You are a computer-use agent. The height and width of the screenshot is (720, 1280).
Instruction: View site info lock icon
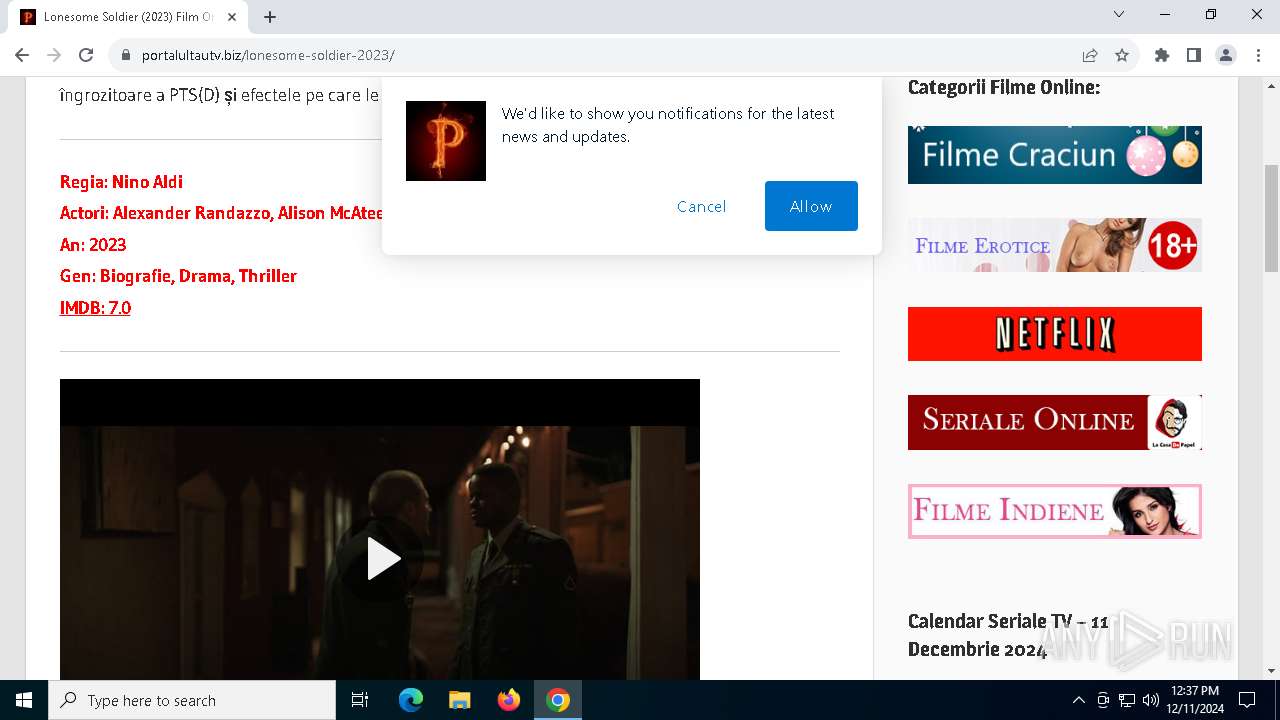[x=126, y=56]
